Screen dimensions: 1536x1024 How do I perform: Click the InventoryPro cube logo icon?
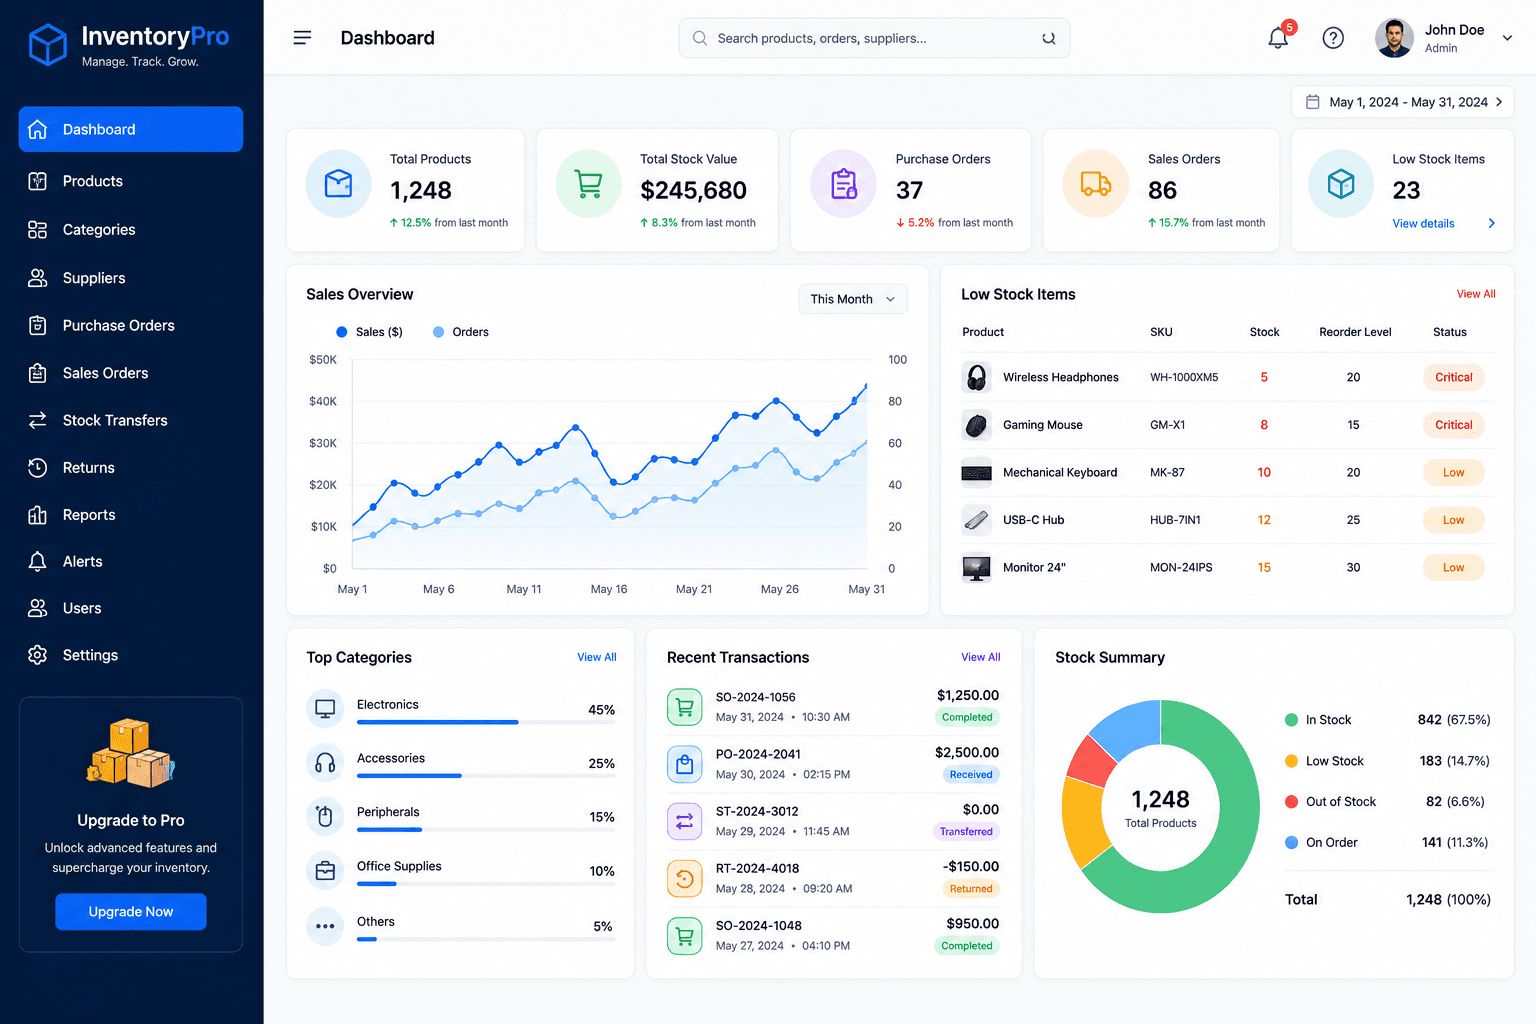pos(47,45)
